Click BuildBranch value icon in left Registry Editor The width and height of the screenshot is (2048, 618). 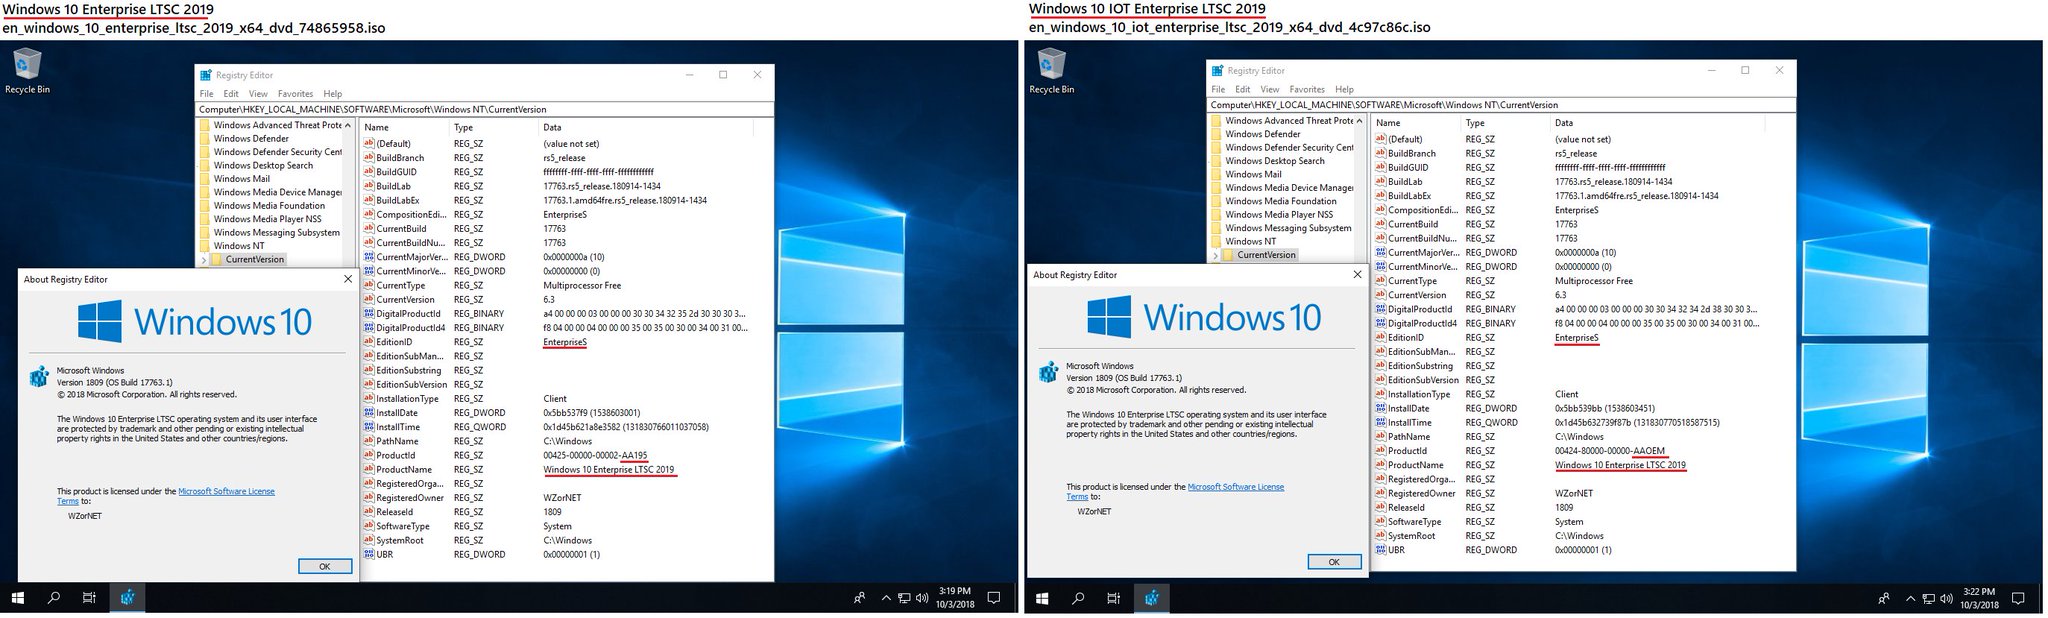(369, 158)
